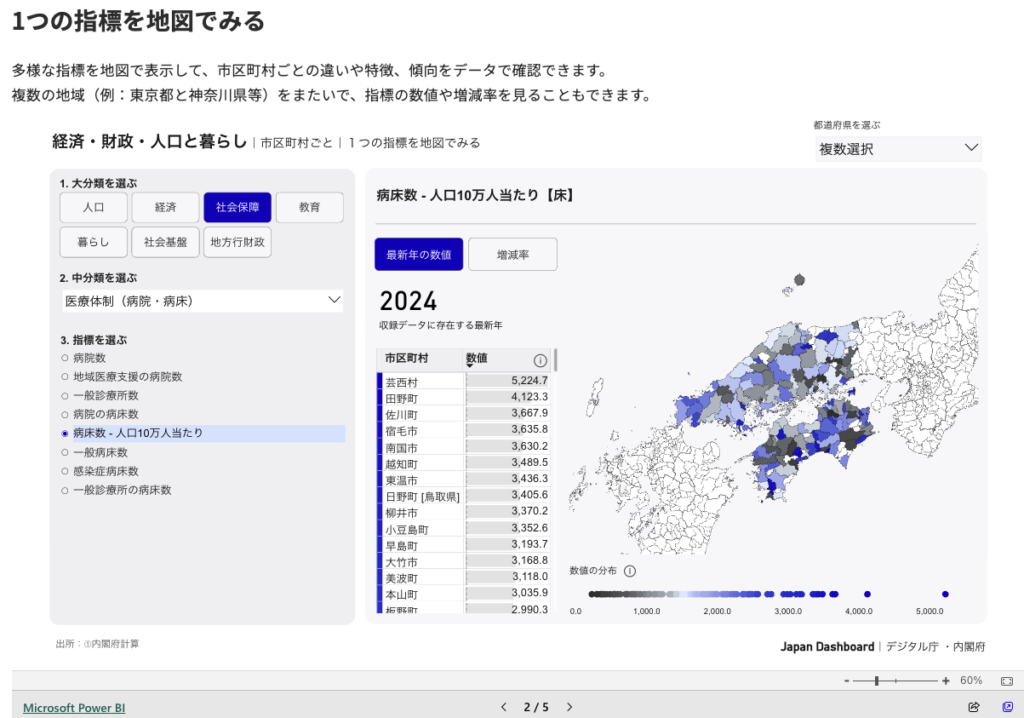Open the report in a new window icon
Image resolution: width=1024 pixels, height=718 pixels.
click(x=1007, y=707)
